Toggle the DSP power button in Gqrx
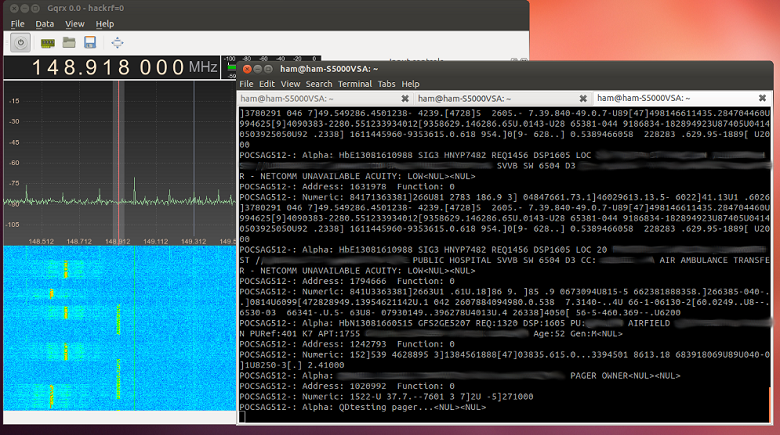The height and width of the screenshot is (435, 780). pos(20,42)
